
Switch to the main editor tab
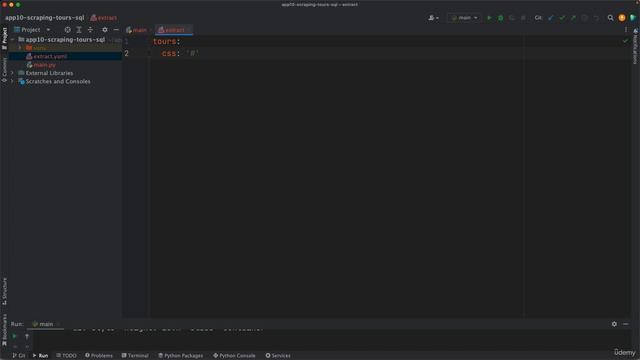137,30
